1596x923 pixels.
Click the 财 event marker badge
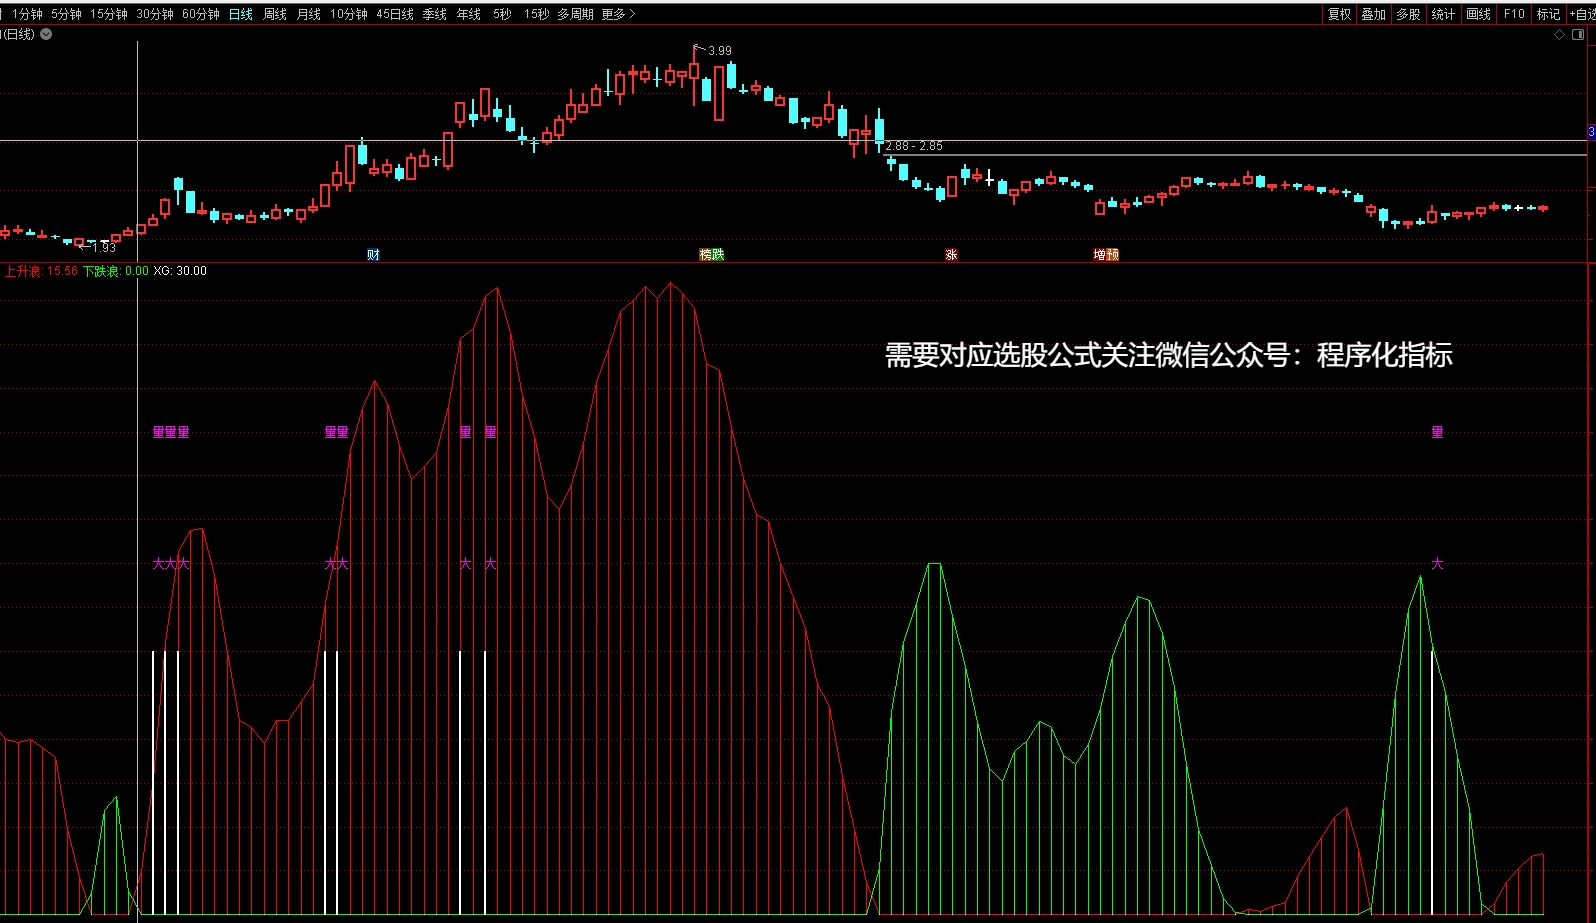click(373, 255)
